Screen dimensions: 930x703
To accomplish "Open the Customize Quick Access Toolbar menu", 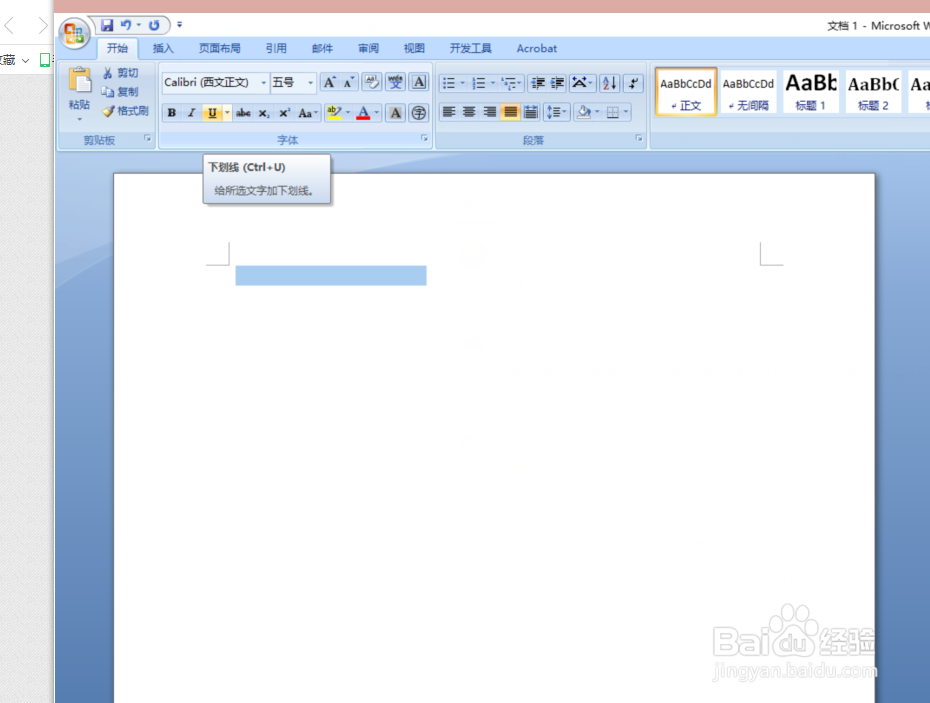I will click(180, 25).
